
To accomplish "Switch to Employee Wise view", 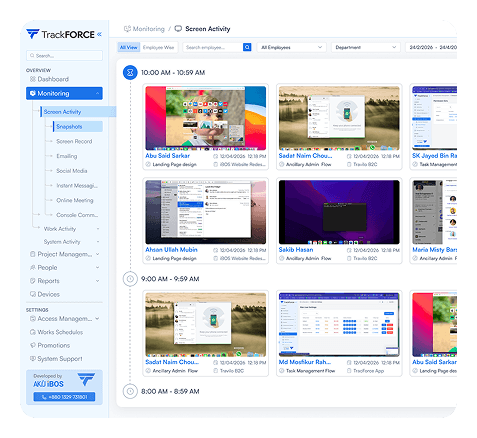I will [x=158, y=47].
